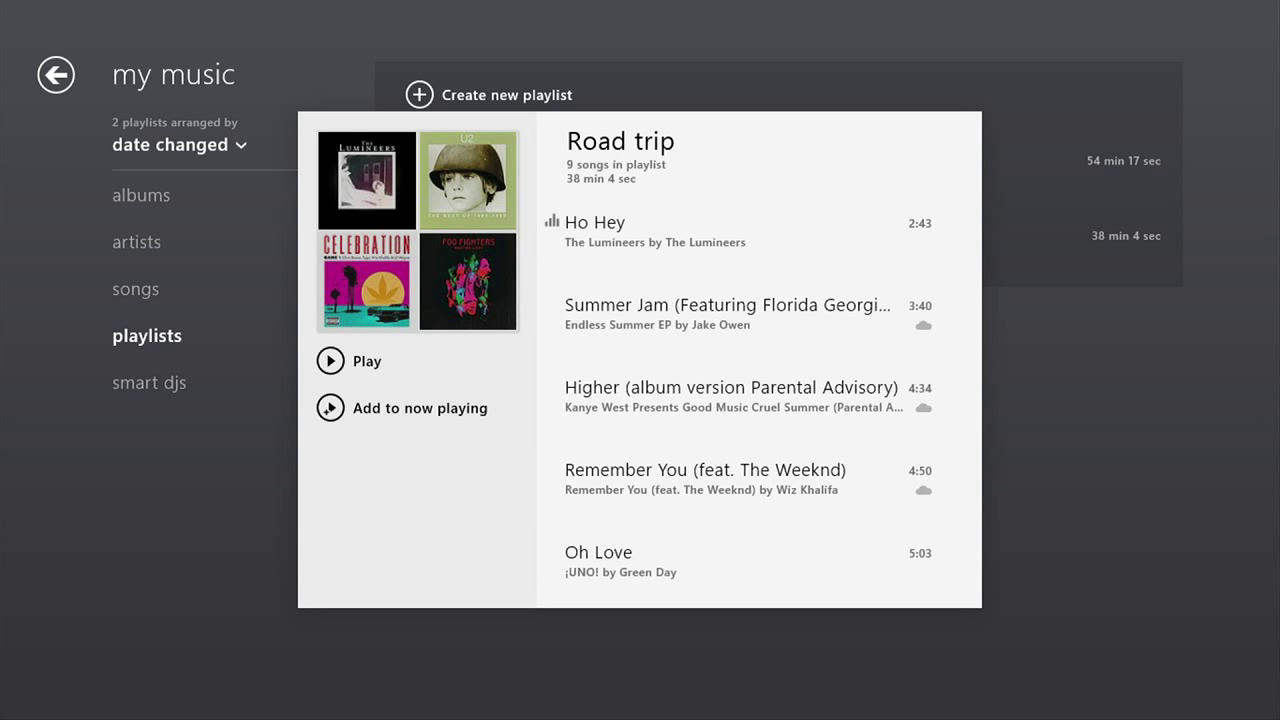Select the song Oh Love
This screenshot has height=720, width=1280.
[598, 553]
